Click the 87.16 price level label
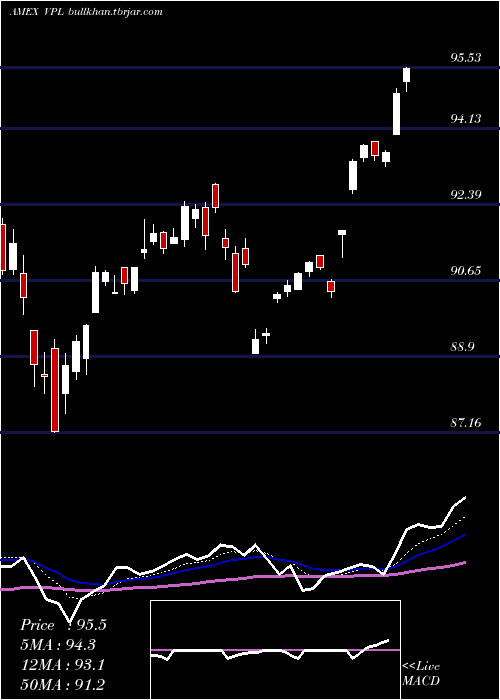The image size is (500, 700). (466, 422)
